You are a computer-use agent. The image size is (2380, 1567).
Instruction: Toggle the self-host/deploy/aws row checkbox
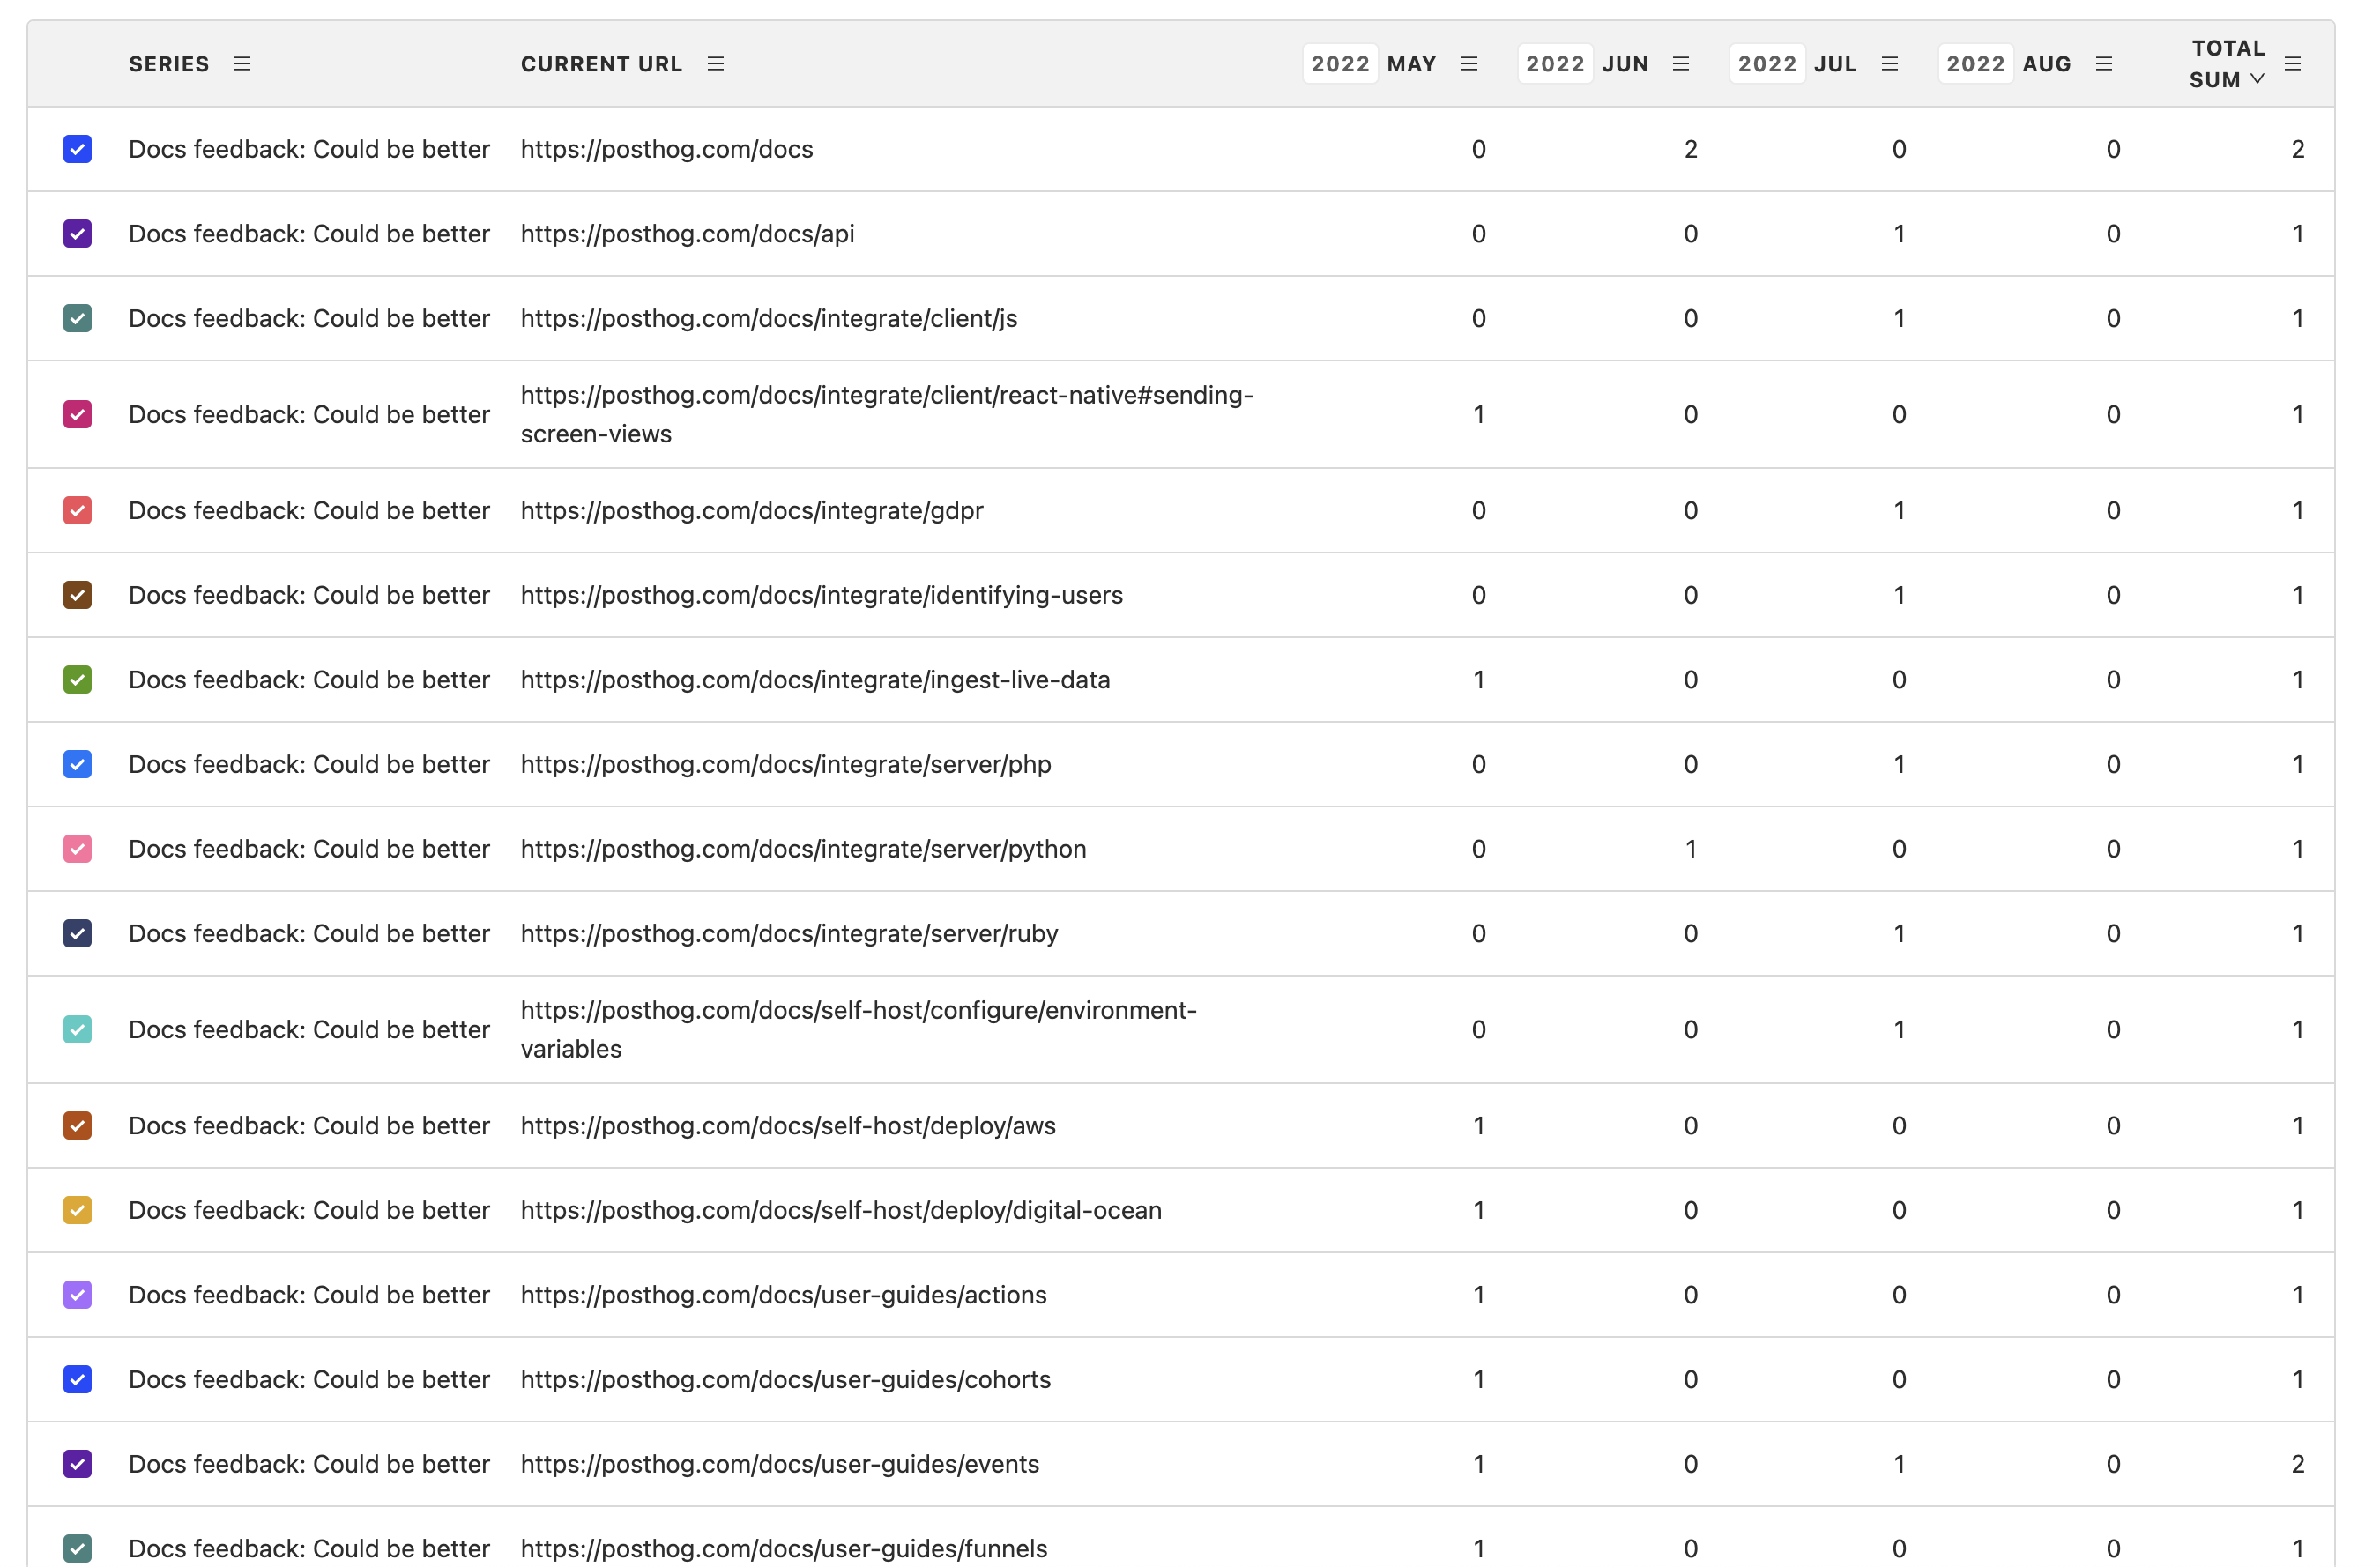(78, 1125)
